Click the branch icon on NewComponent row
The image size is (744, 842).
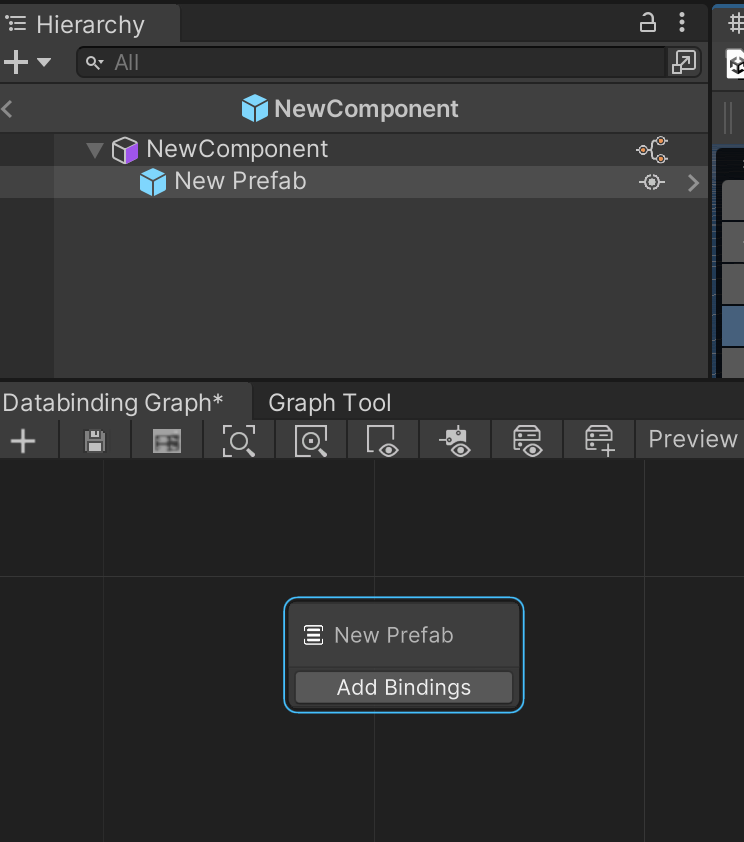coord(652,149)
